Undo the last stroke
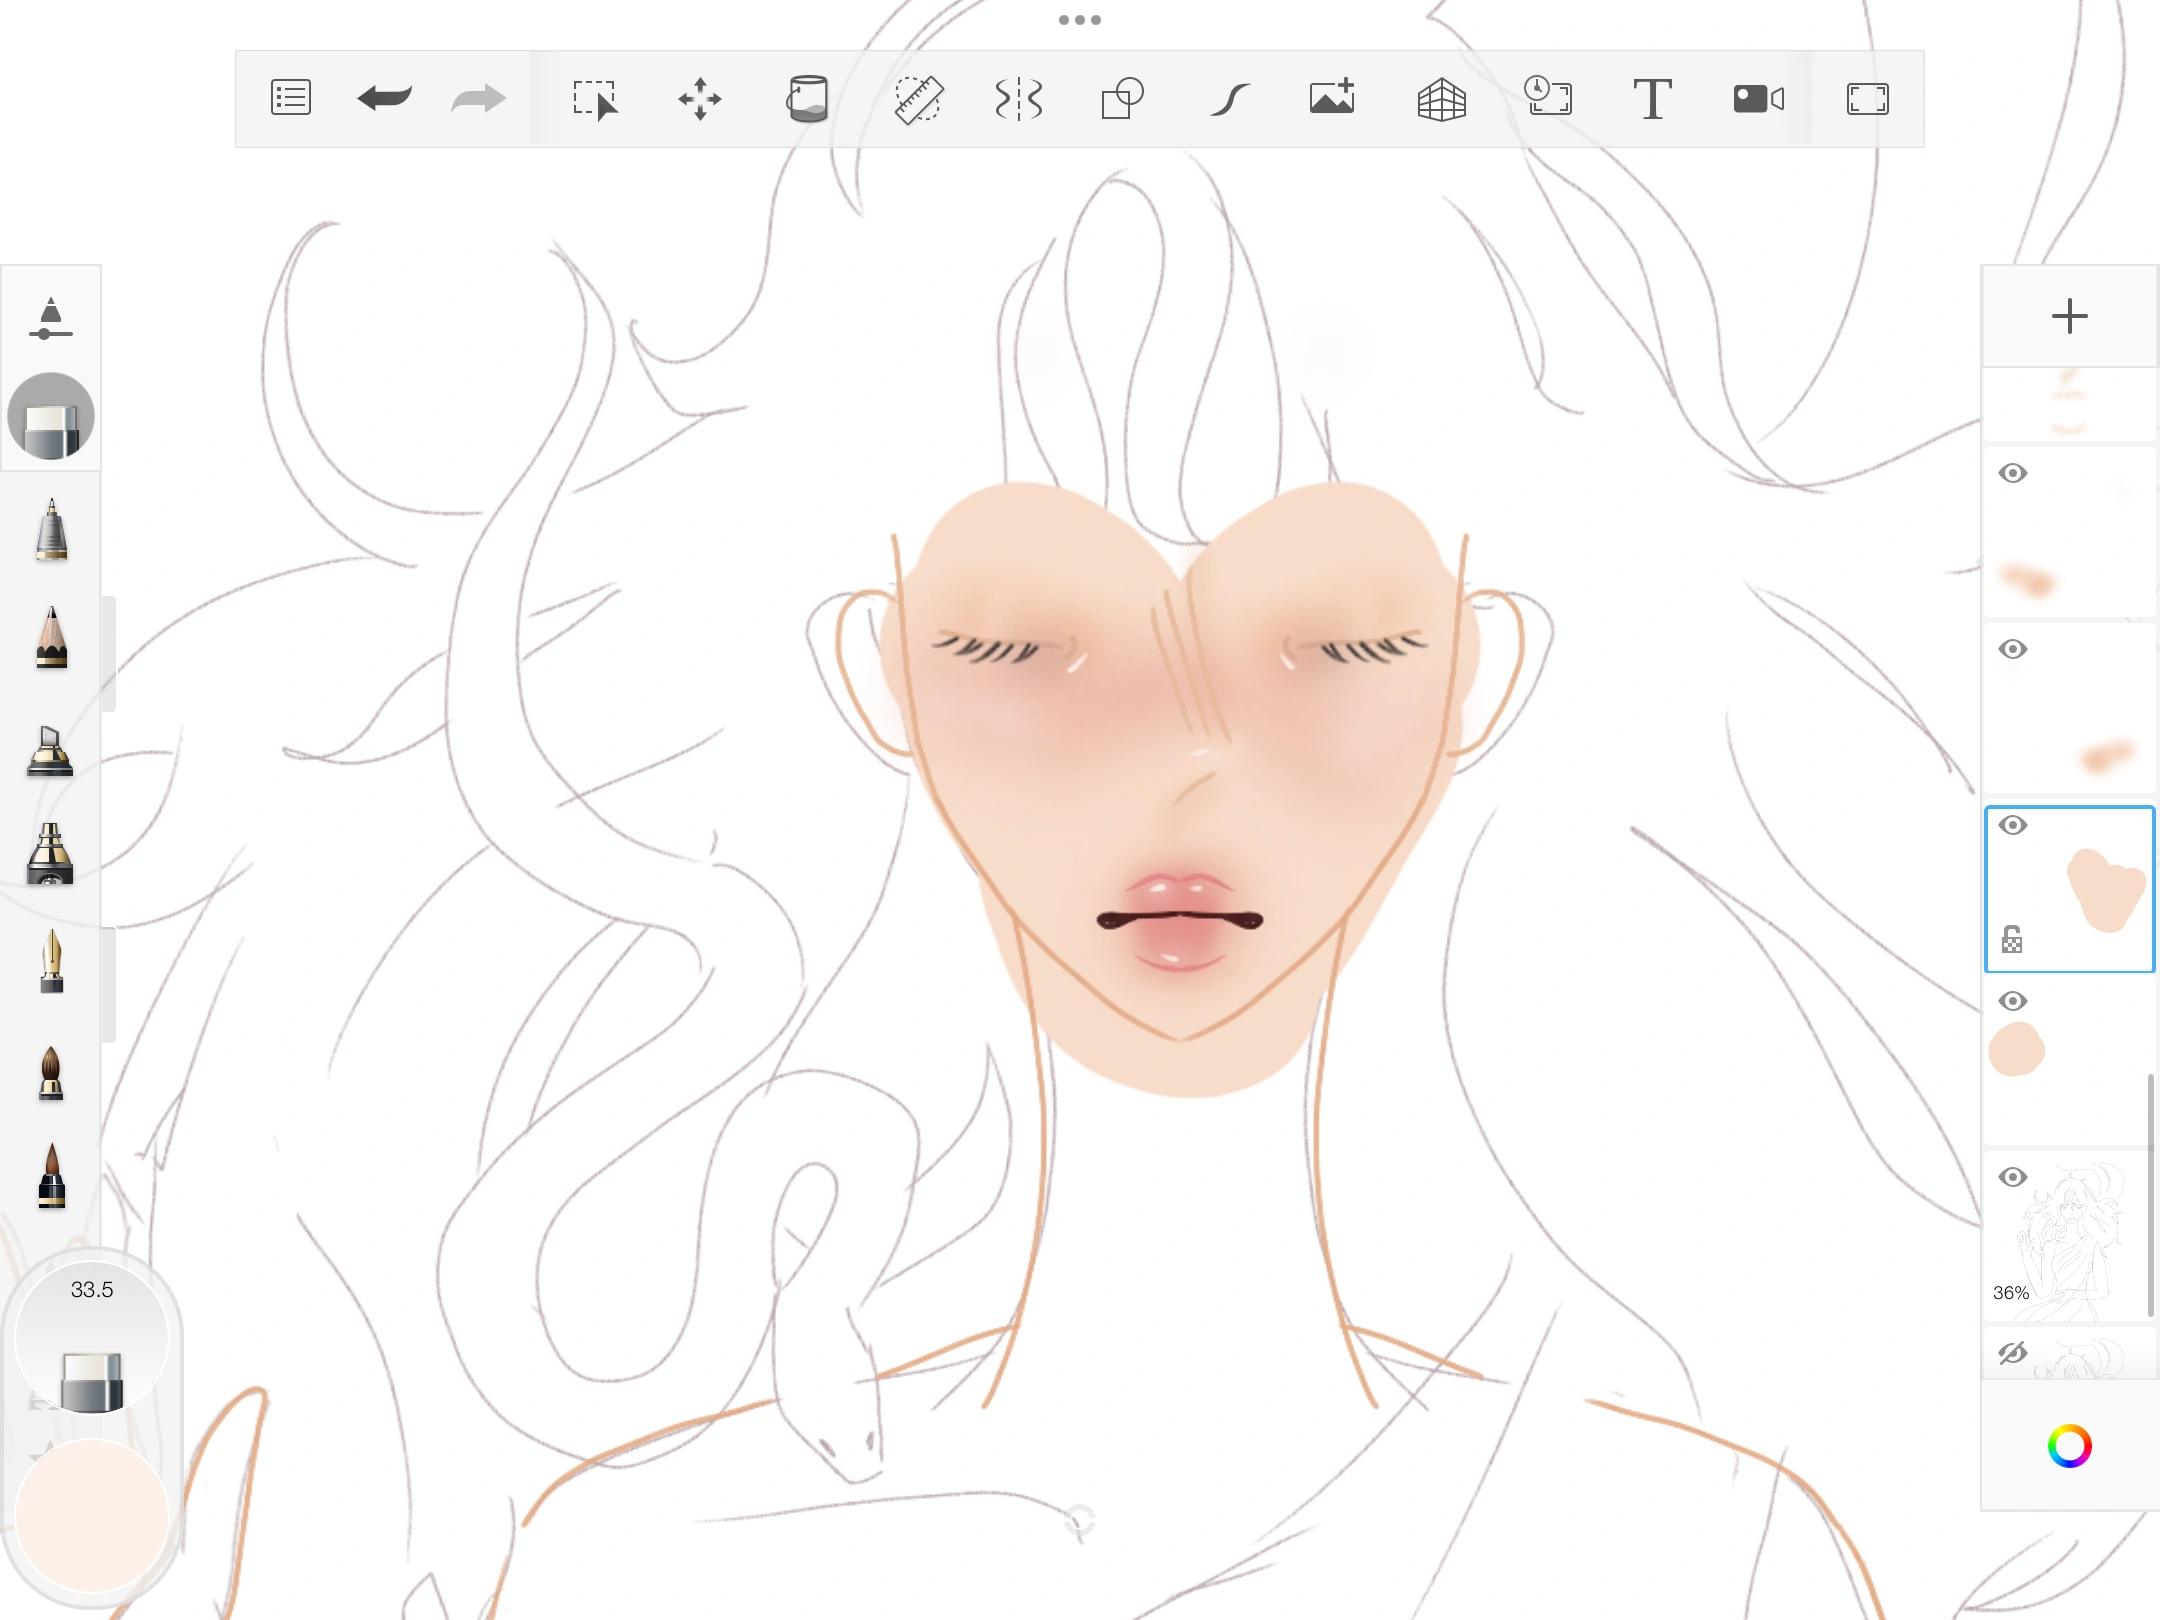Viewport: 2160px width, 1620px height. point(383,98)
